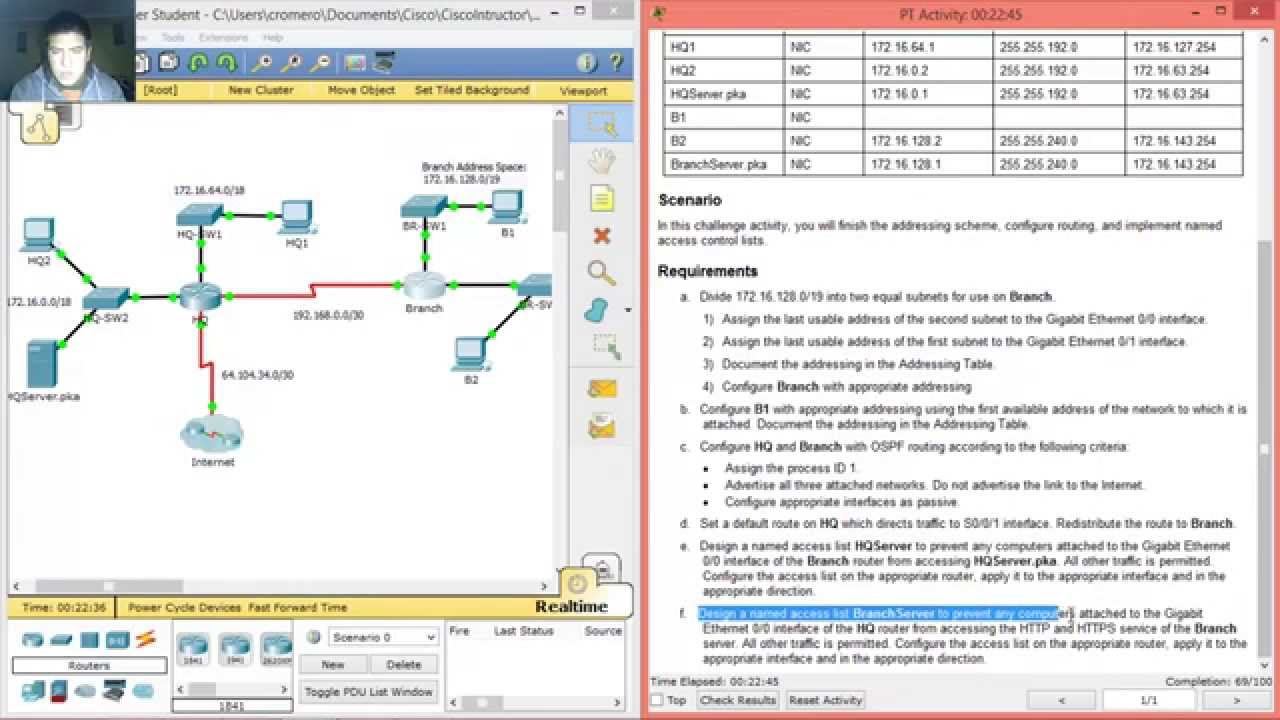Choose the Add Simple PDU envelope
The height and width of the screenshot is (720, 1280).
coord(601,388)
